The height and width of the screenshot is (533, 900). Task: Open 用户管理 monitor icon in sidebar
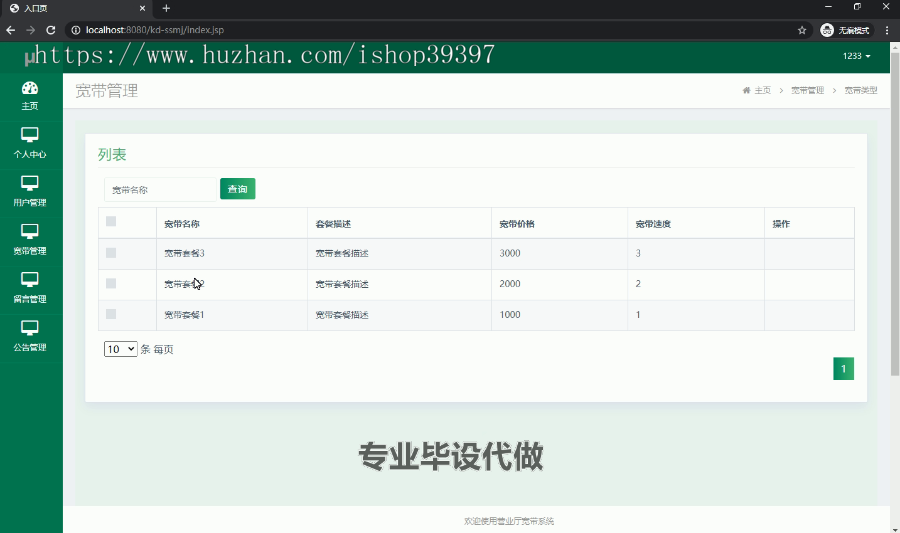click(30, 183)
